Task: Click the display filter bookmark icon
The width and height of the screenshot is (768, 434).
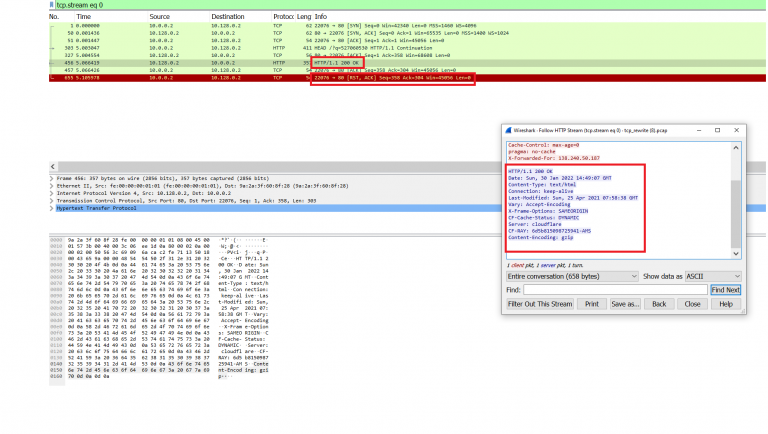Action: point(51,5)
